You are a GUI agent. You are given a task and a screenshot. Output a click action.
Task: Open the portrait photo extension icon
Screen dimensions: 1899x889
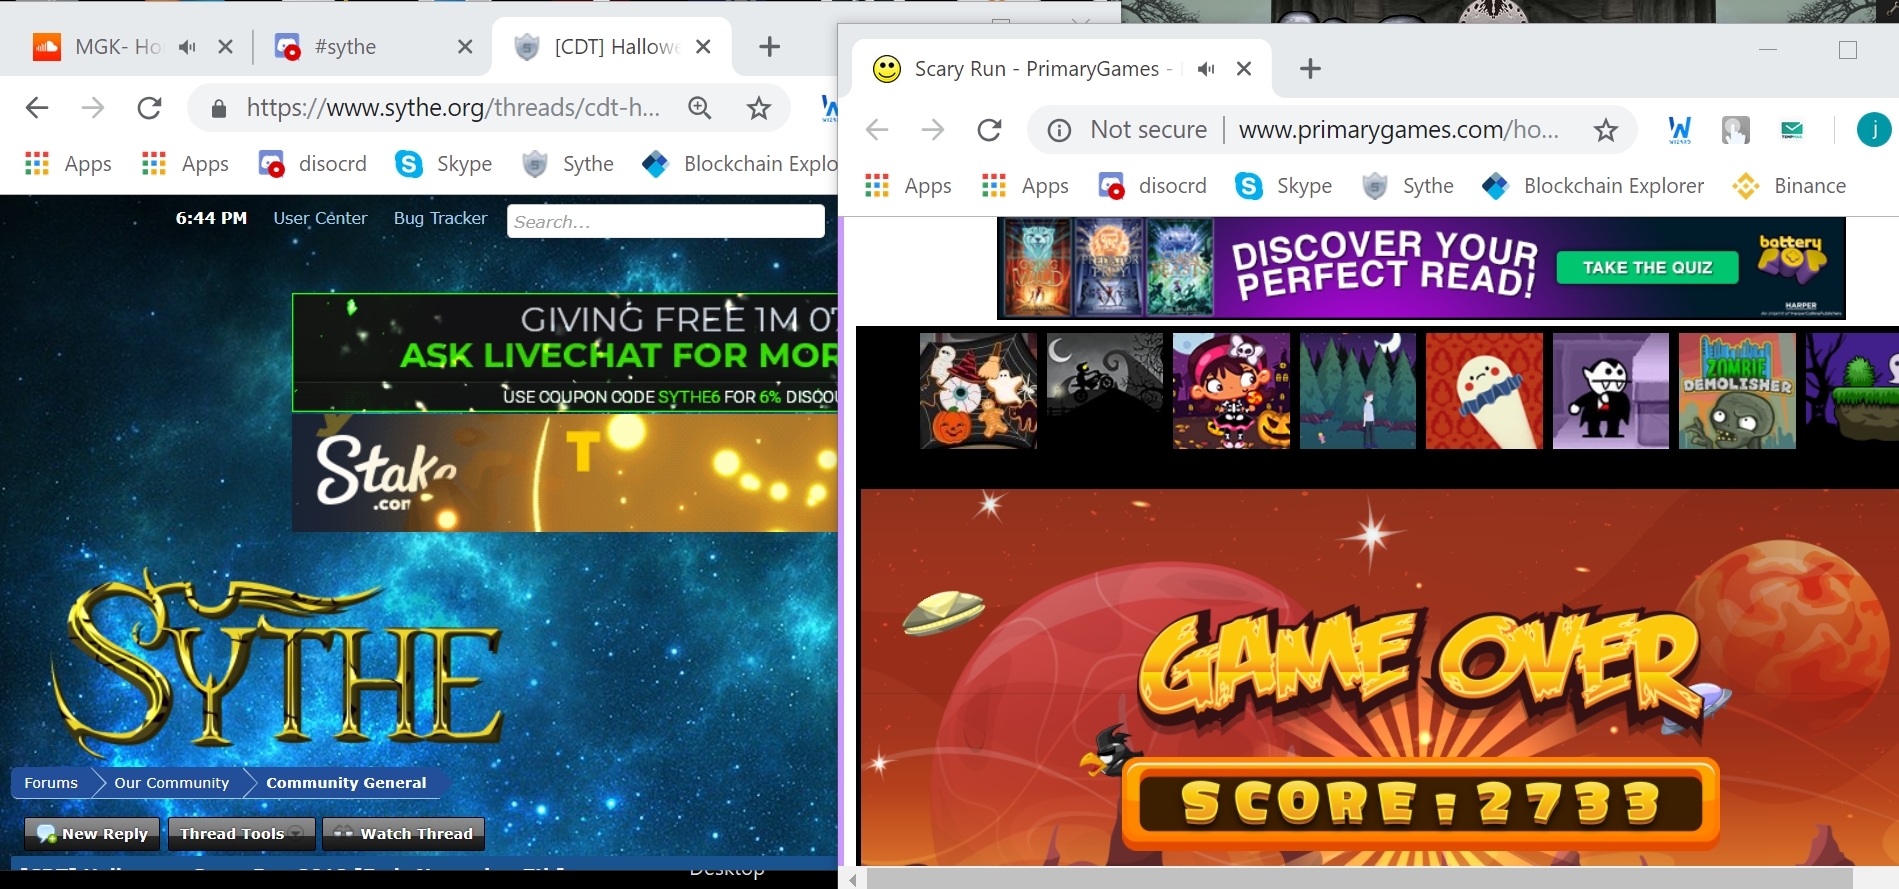[x=1736, y=130]
